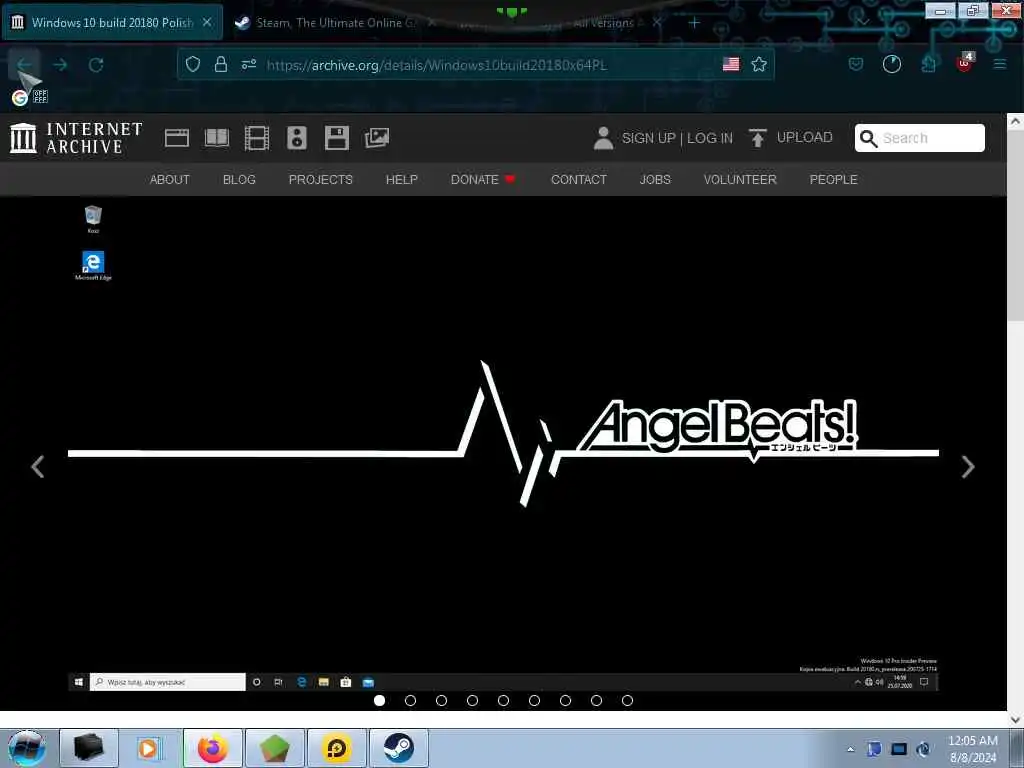Open the Web (Wayback) section icon
The image size is (1024, 768).
point(177,138)
